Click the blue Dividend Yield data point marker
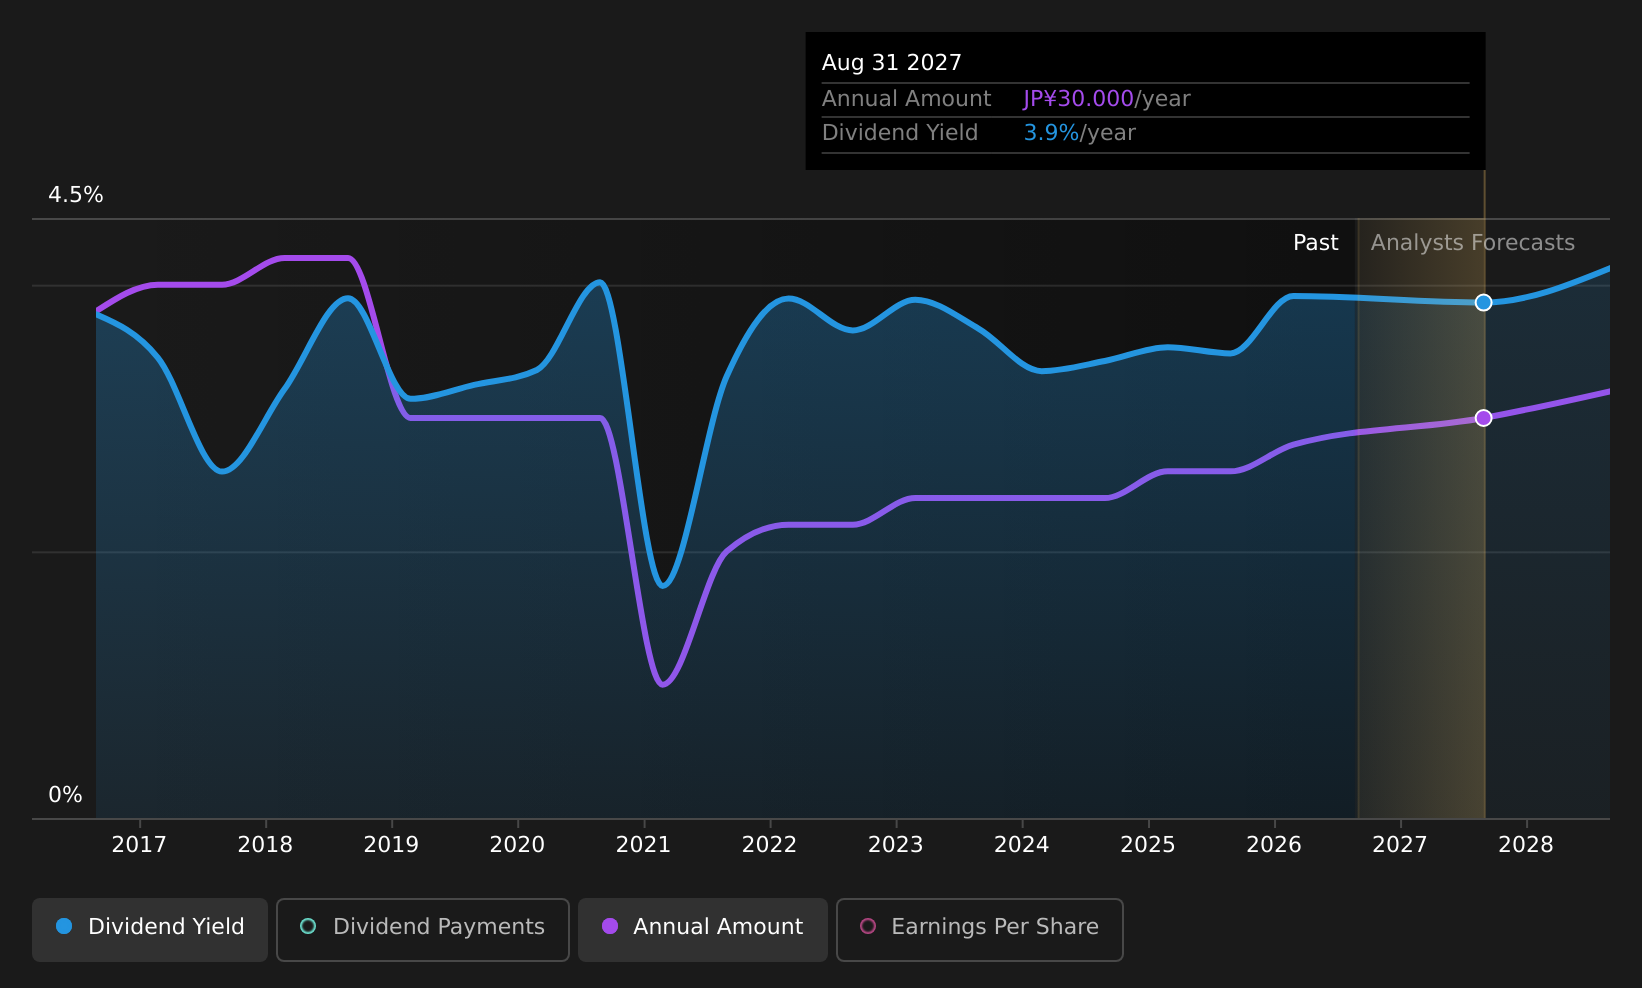Viewport: 1642px width, 988px height. point(1483,302)
